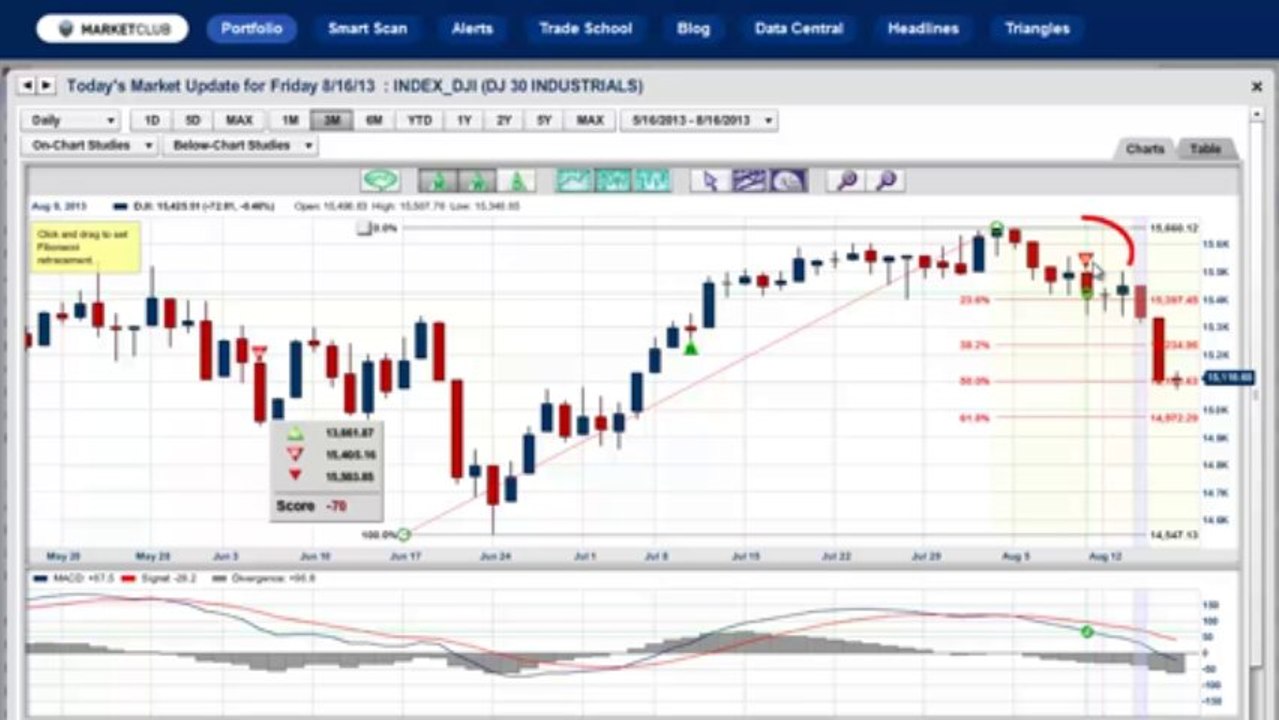
Task: Close the chart panel with X
Action: tap(1257, 87)
